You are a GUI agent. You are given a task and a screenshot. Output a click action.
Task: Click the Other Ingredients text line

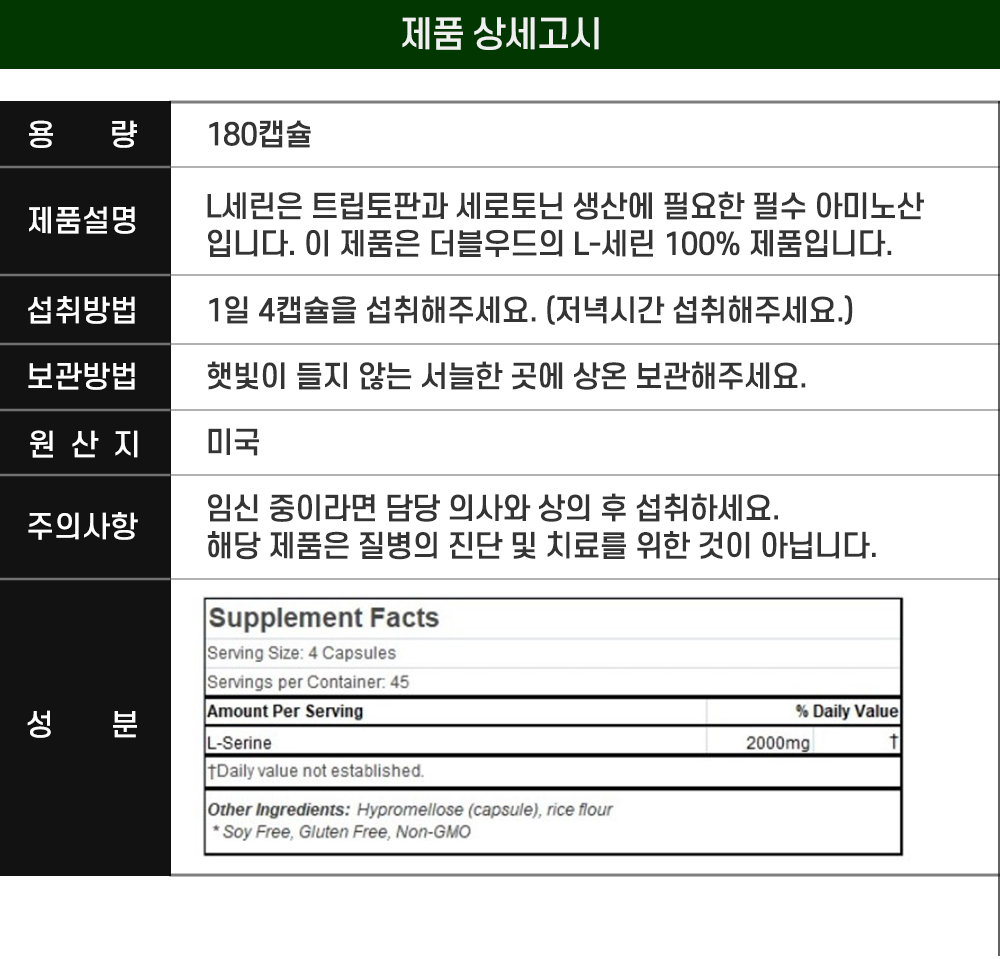[x=409, y=810]
